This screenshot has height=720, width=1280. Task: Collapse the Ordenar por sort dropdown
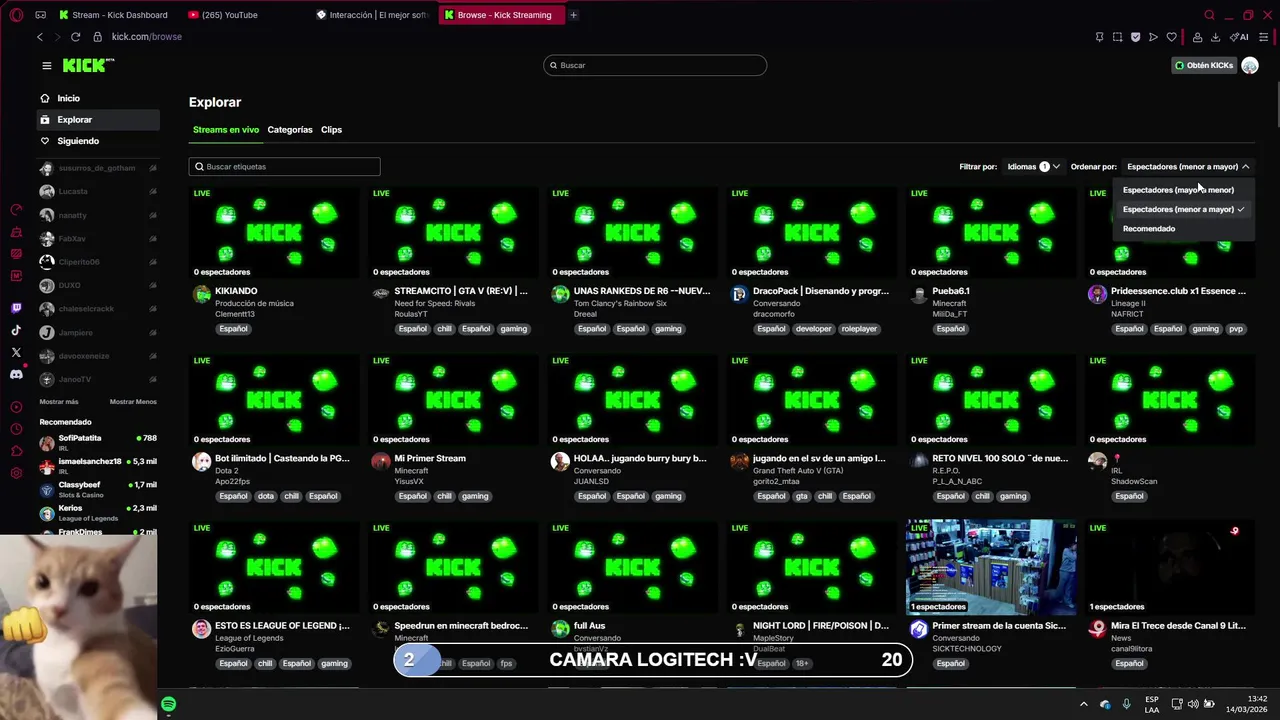tap(1188, 167)
